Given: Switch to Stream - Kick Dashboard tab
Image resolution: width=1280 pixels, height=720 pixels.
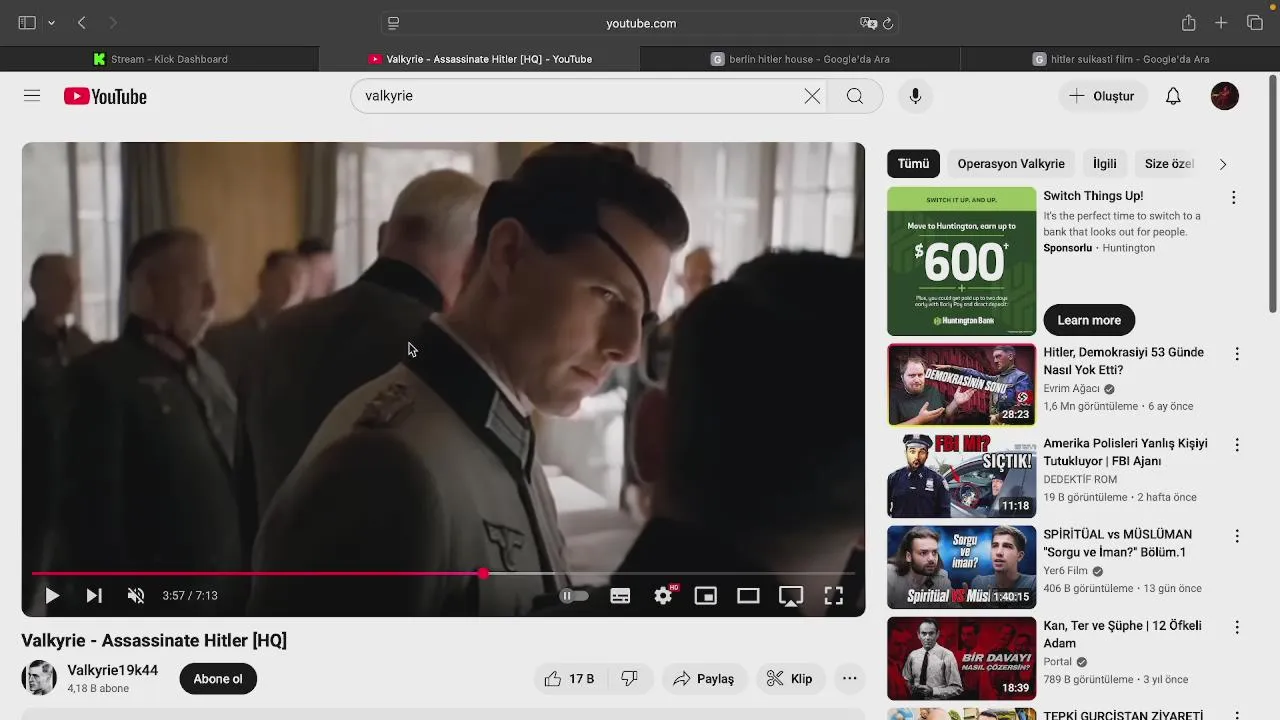Looking at the screenshot, I should coord(160,59).
